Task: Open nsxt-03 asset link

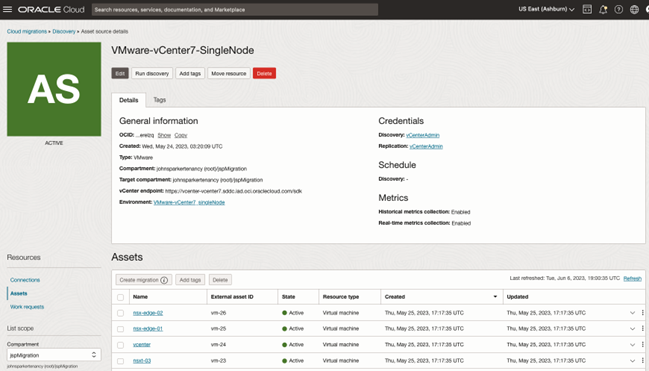Action: [x=142, y=361]
